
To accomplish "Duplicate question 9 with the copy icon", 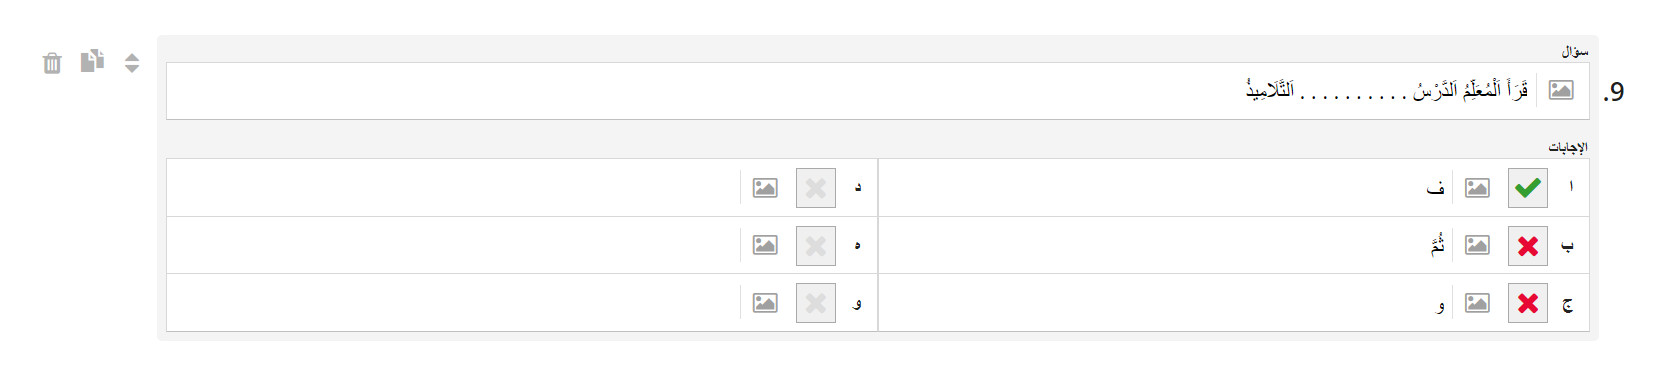I will coord(92,61).
